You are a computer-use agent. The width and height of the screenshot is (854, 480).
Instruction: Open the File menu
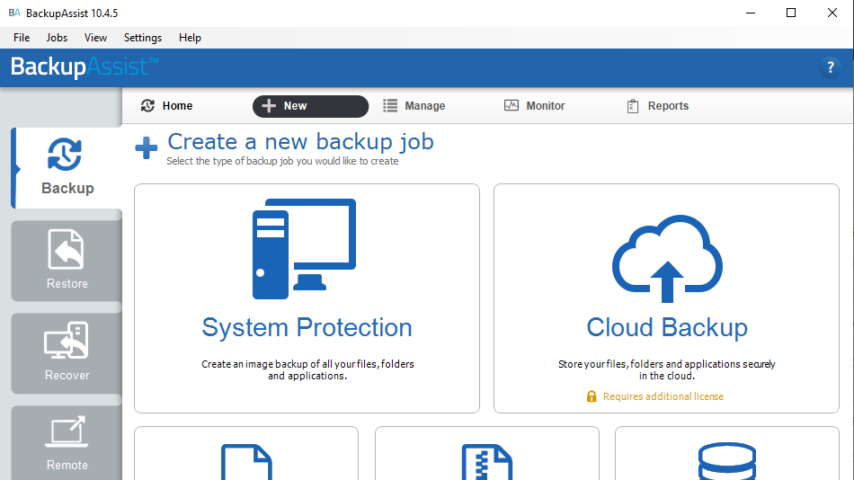point(21,38)
